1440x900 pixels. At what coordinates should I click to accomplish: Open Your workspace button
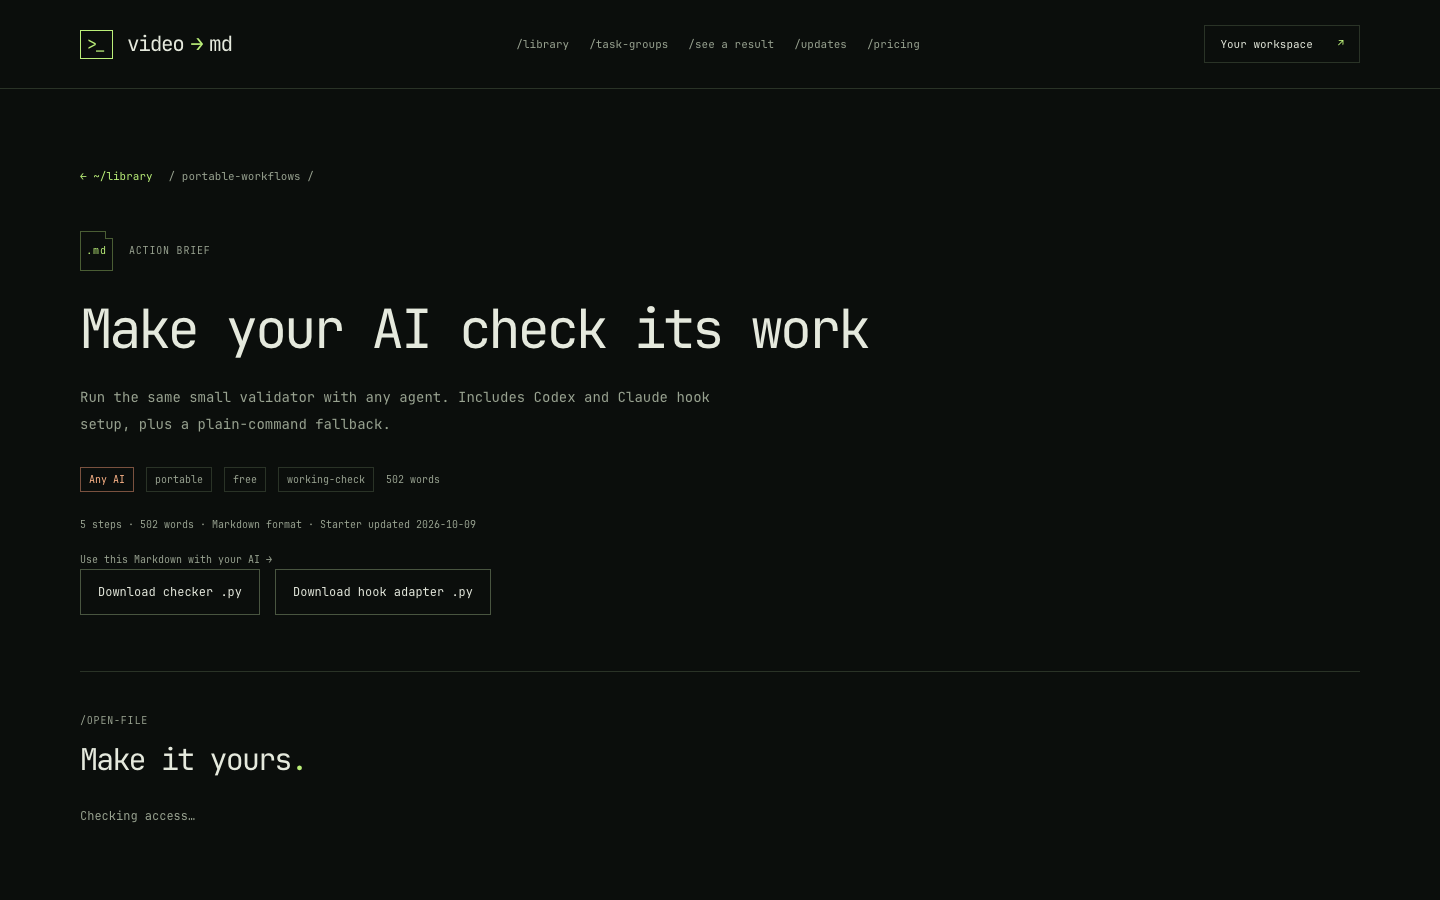[1282, 44]
